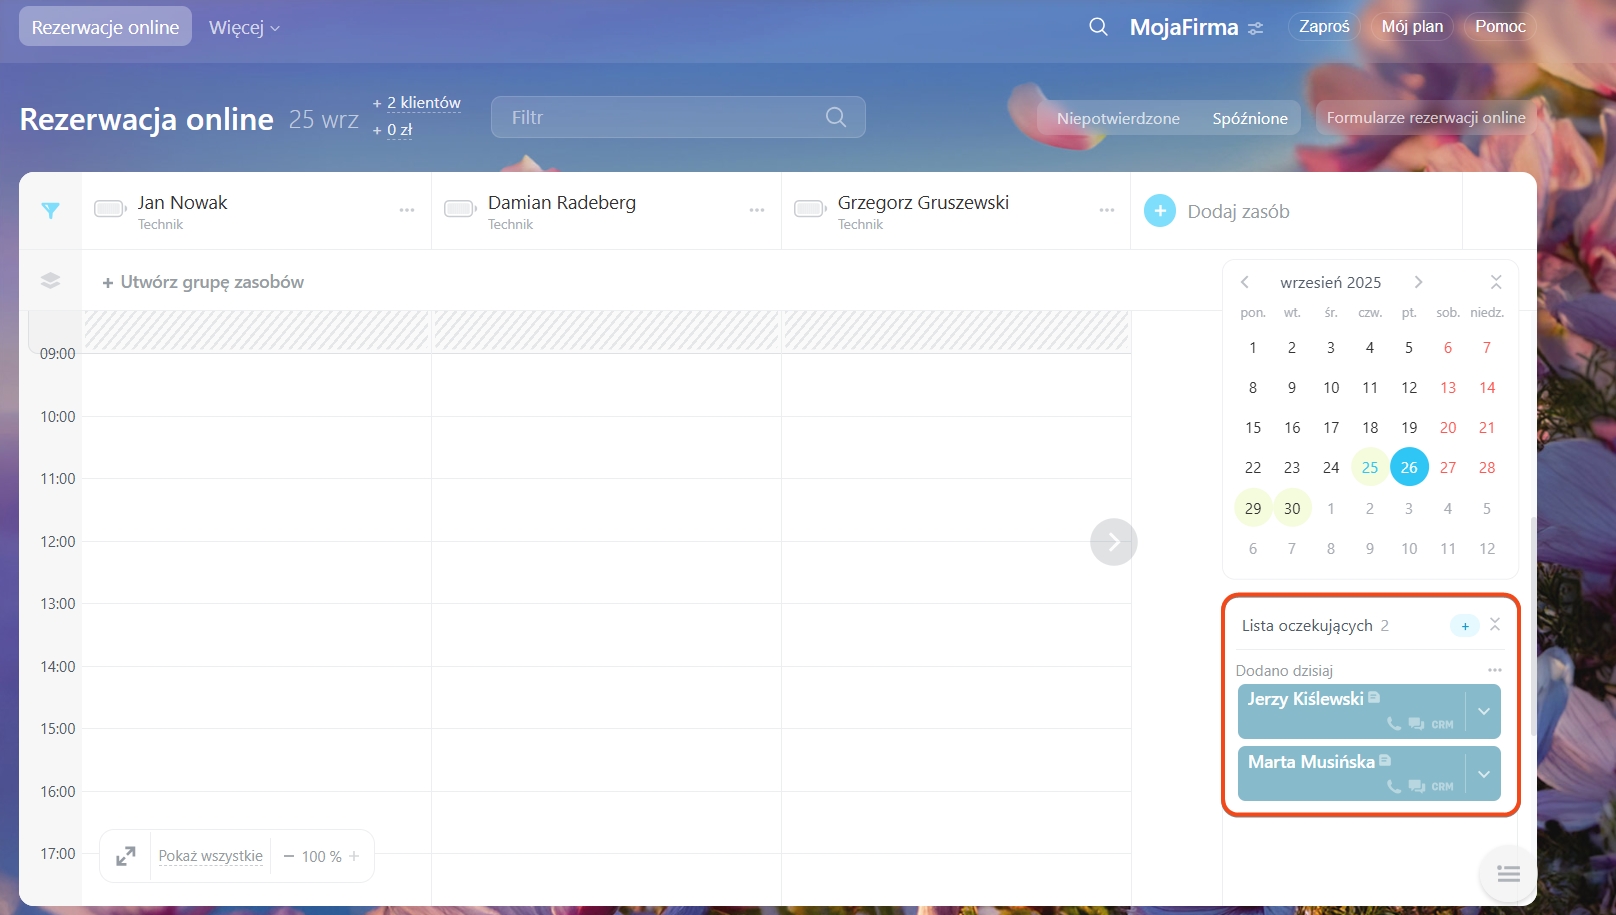This screenshot has height=915, width=1616.
Task: Click Jerzy Kiślewski waiting list card name
Action: [x=1306, y=699]
